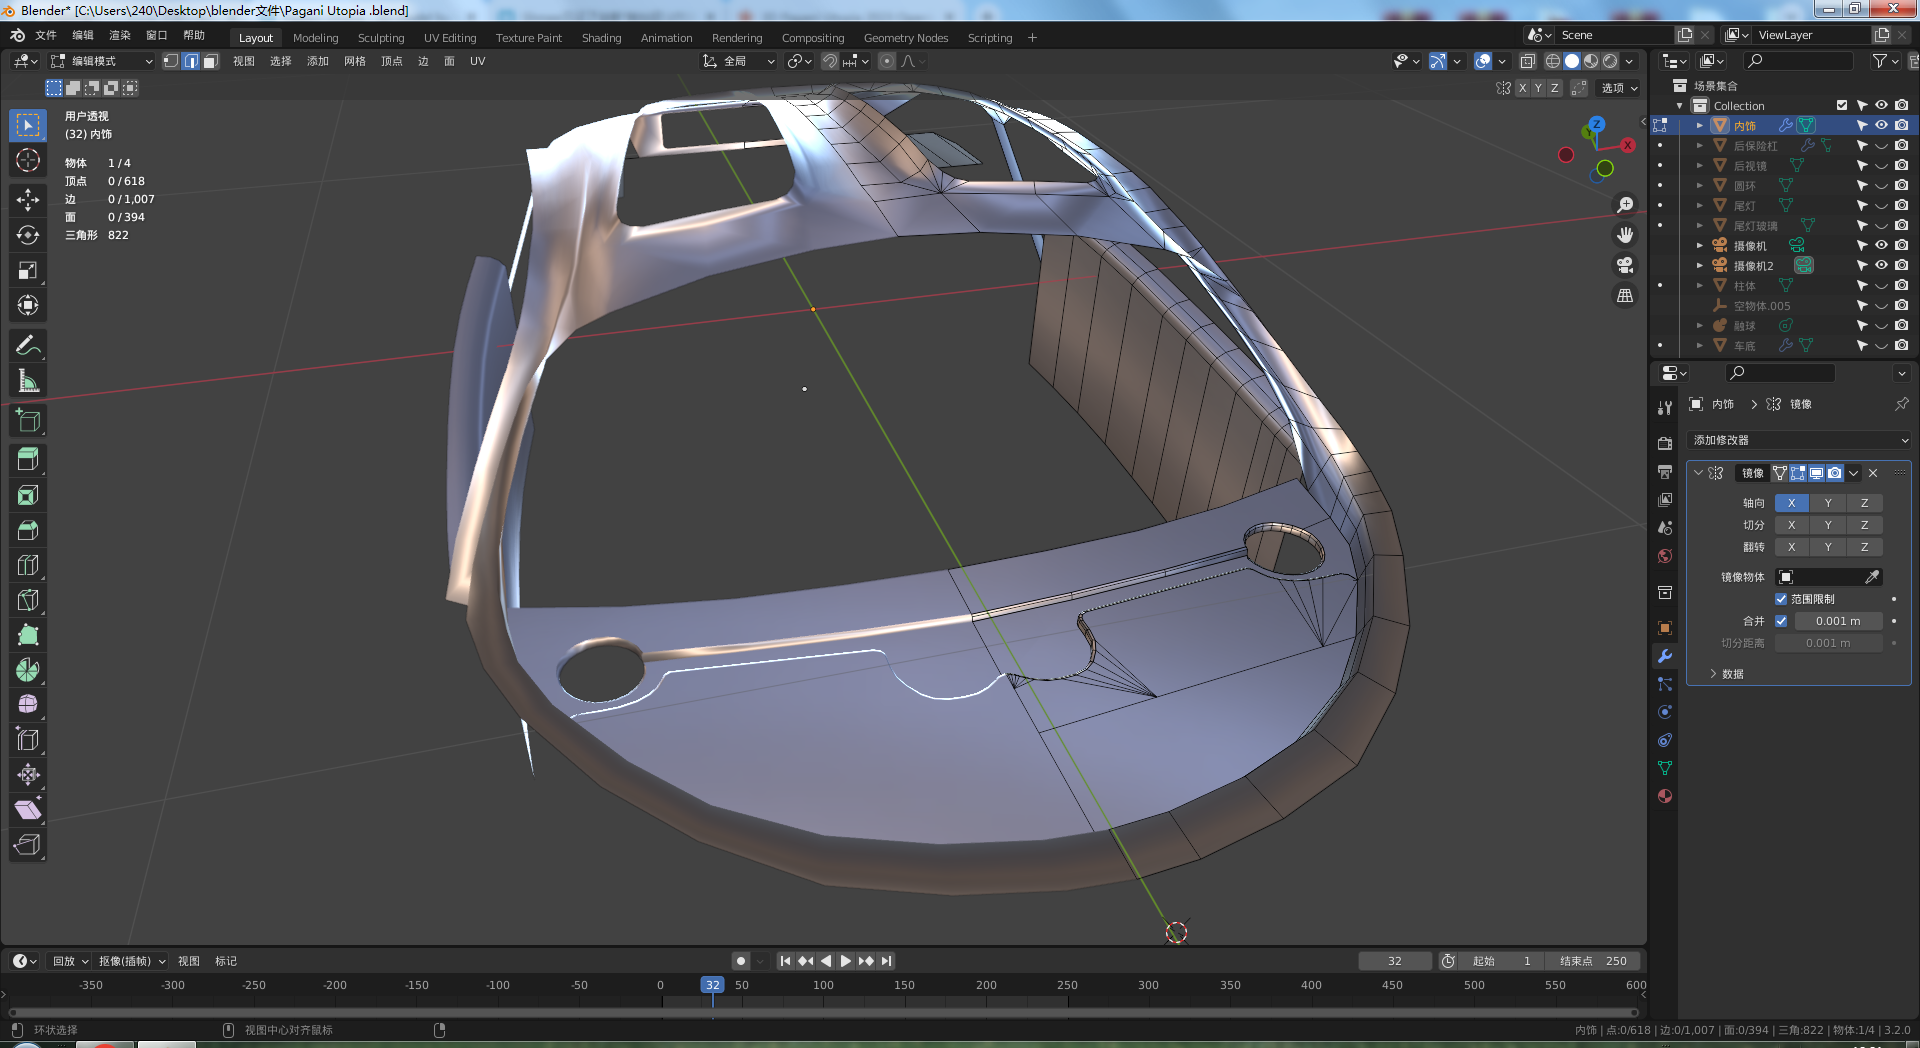
Task: Open the 网格 menu in viewport header
Action: tap(355, 61)
